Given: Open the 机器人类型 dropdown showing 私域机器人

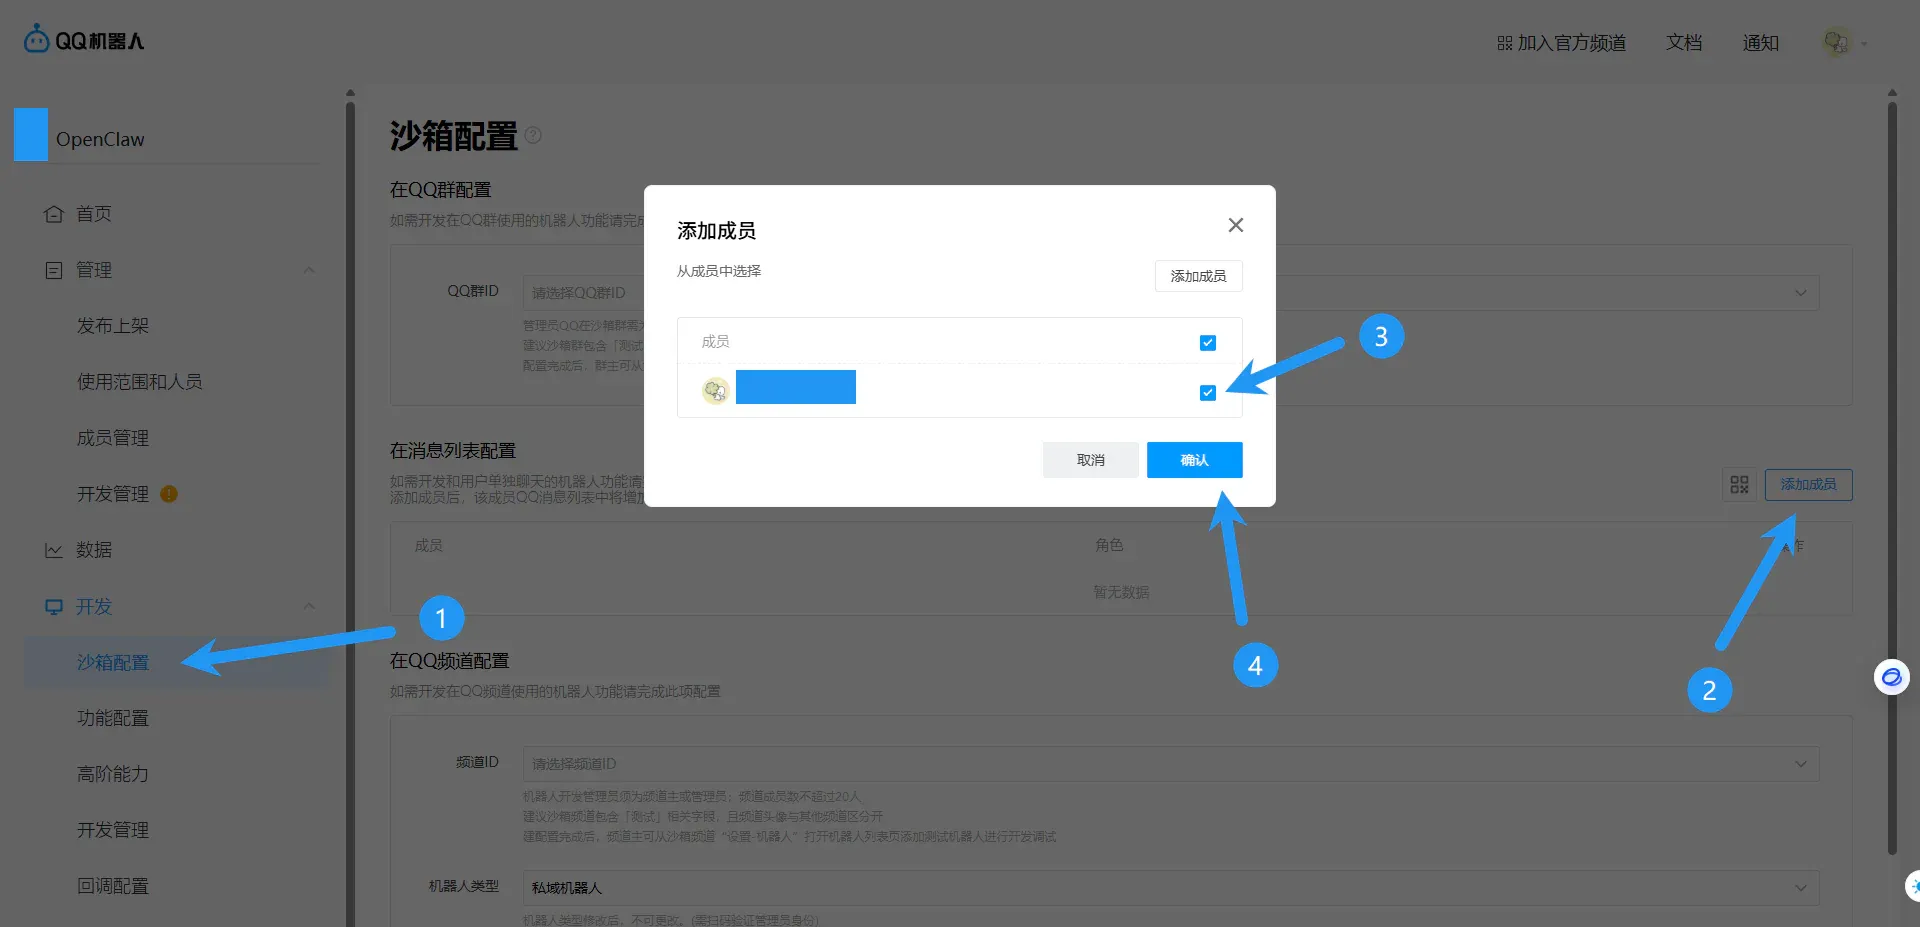Looking at the screenshot, I should point(1170,888).
